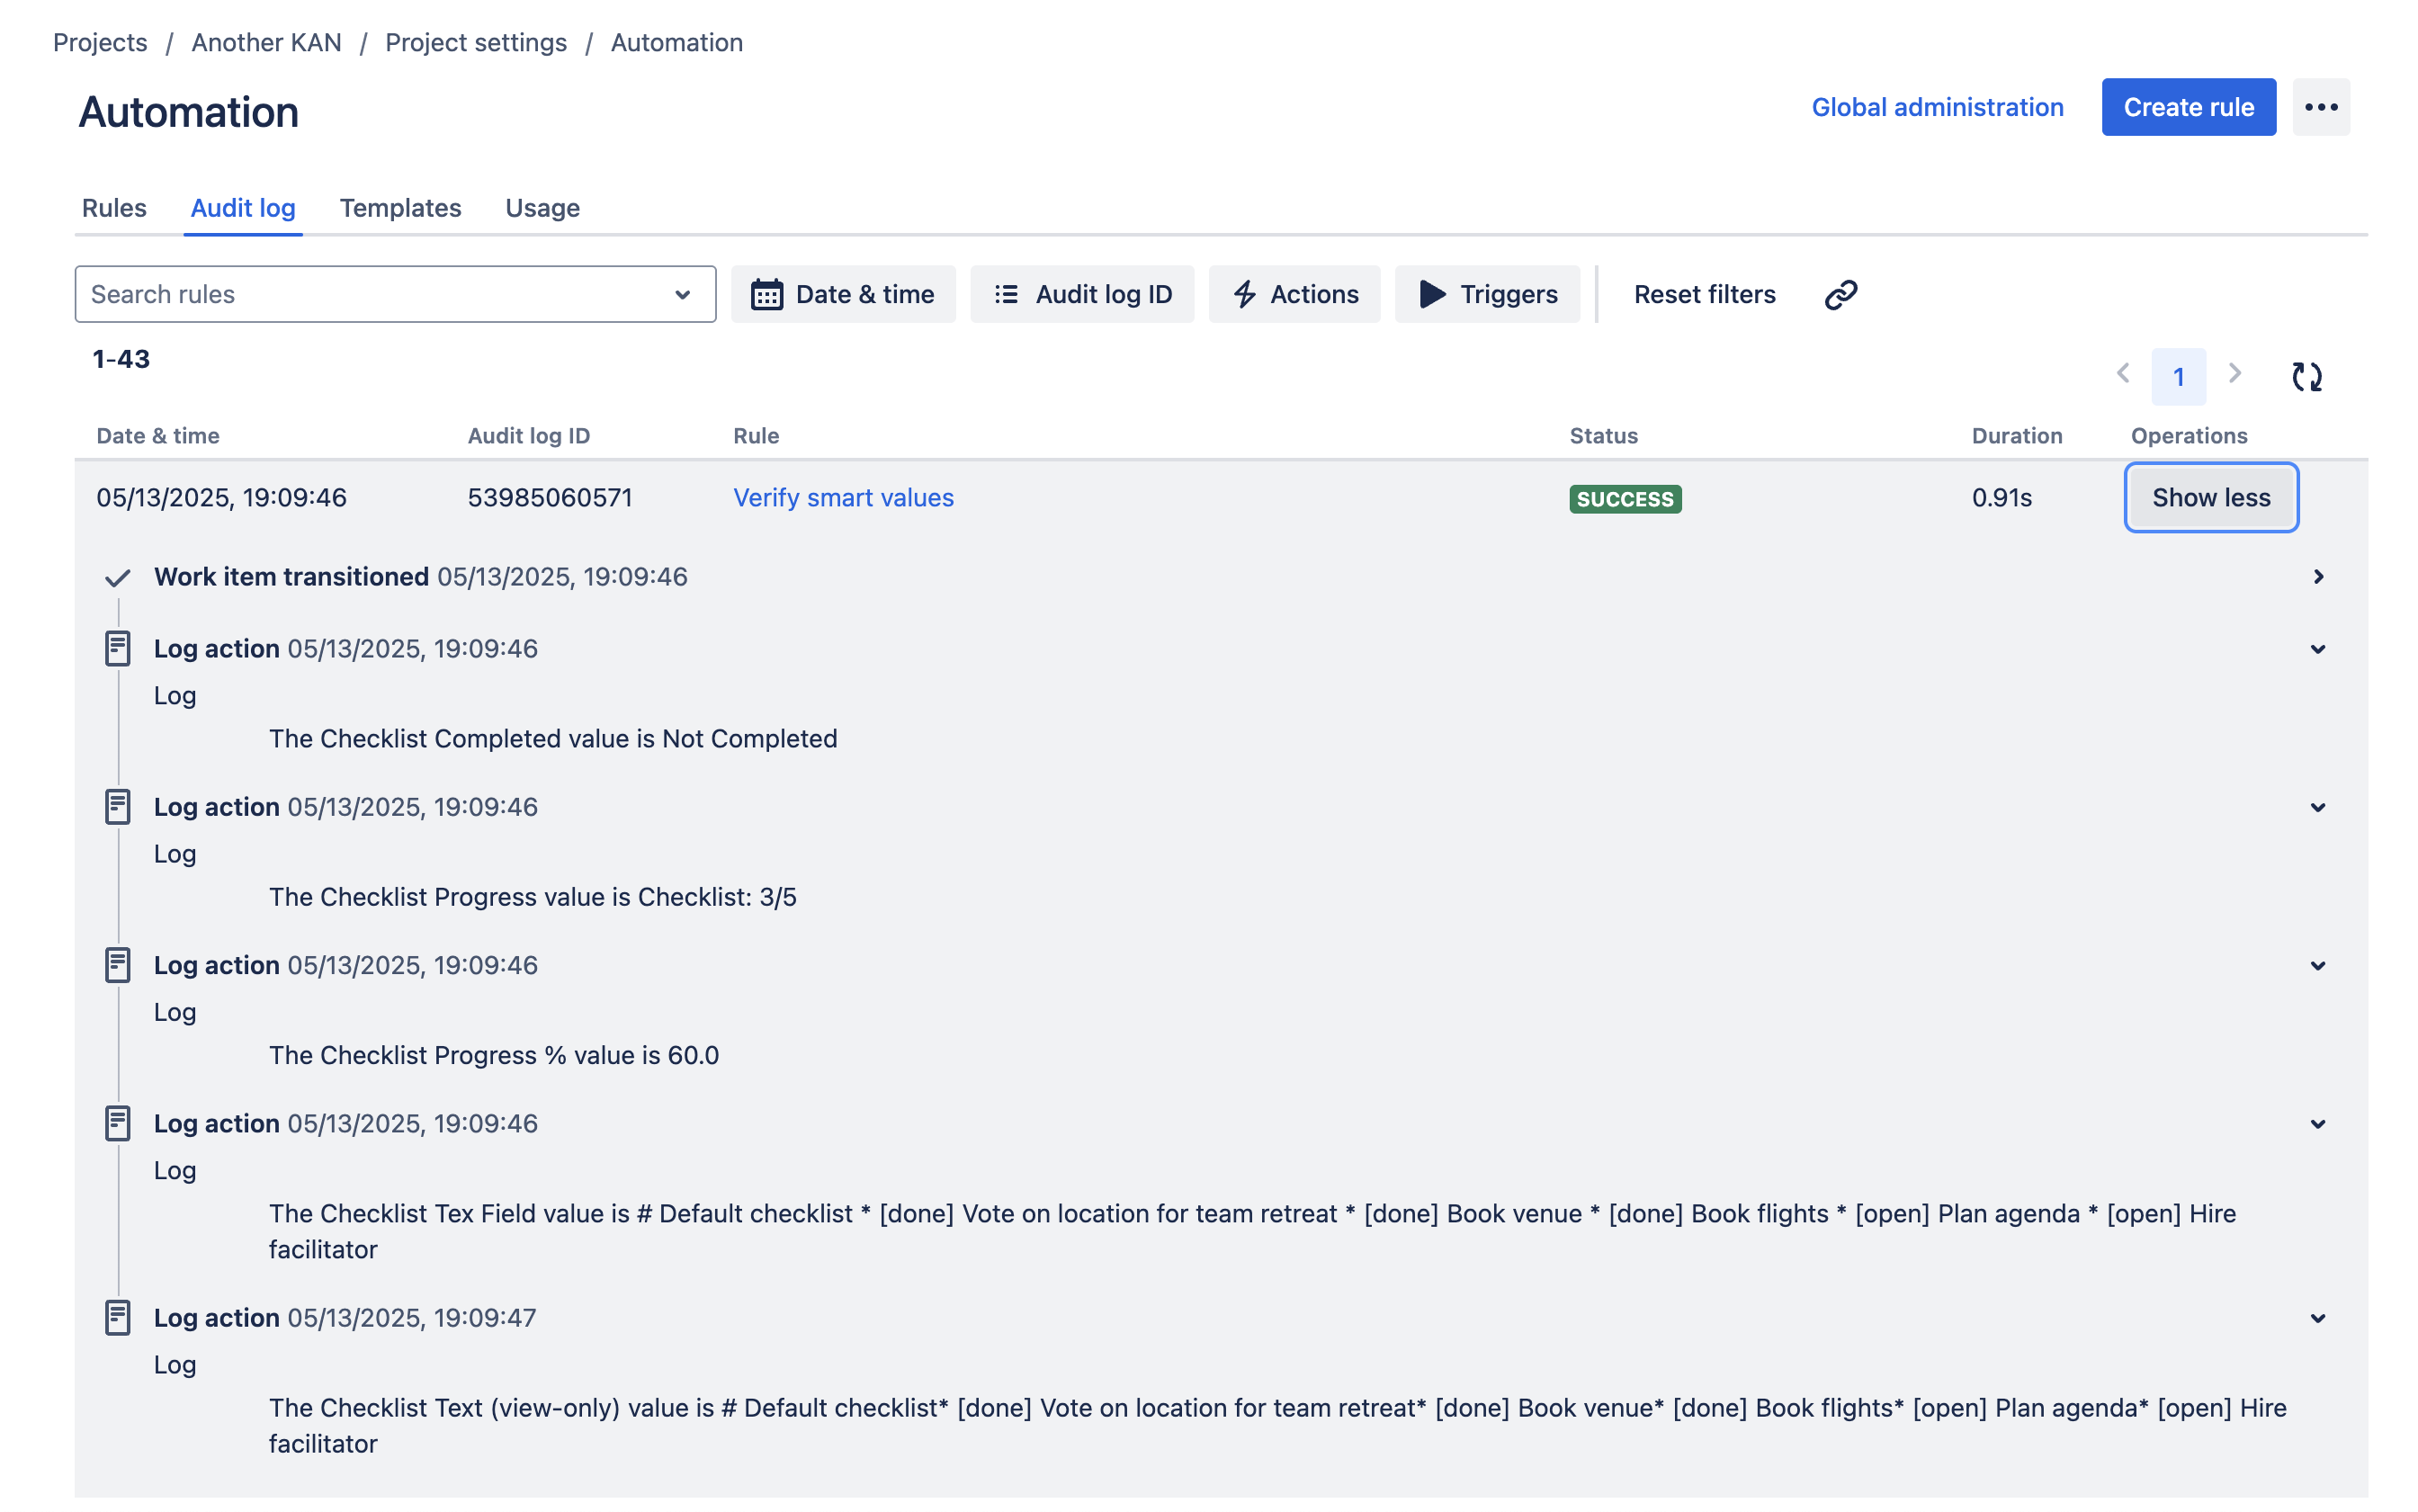Open the Audit log ID filter
This screenshot has height=1512, width=2418.
(x=1082, y=294)
